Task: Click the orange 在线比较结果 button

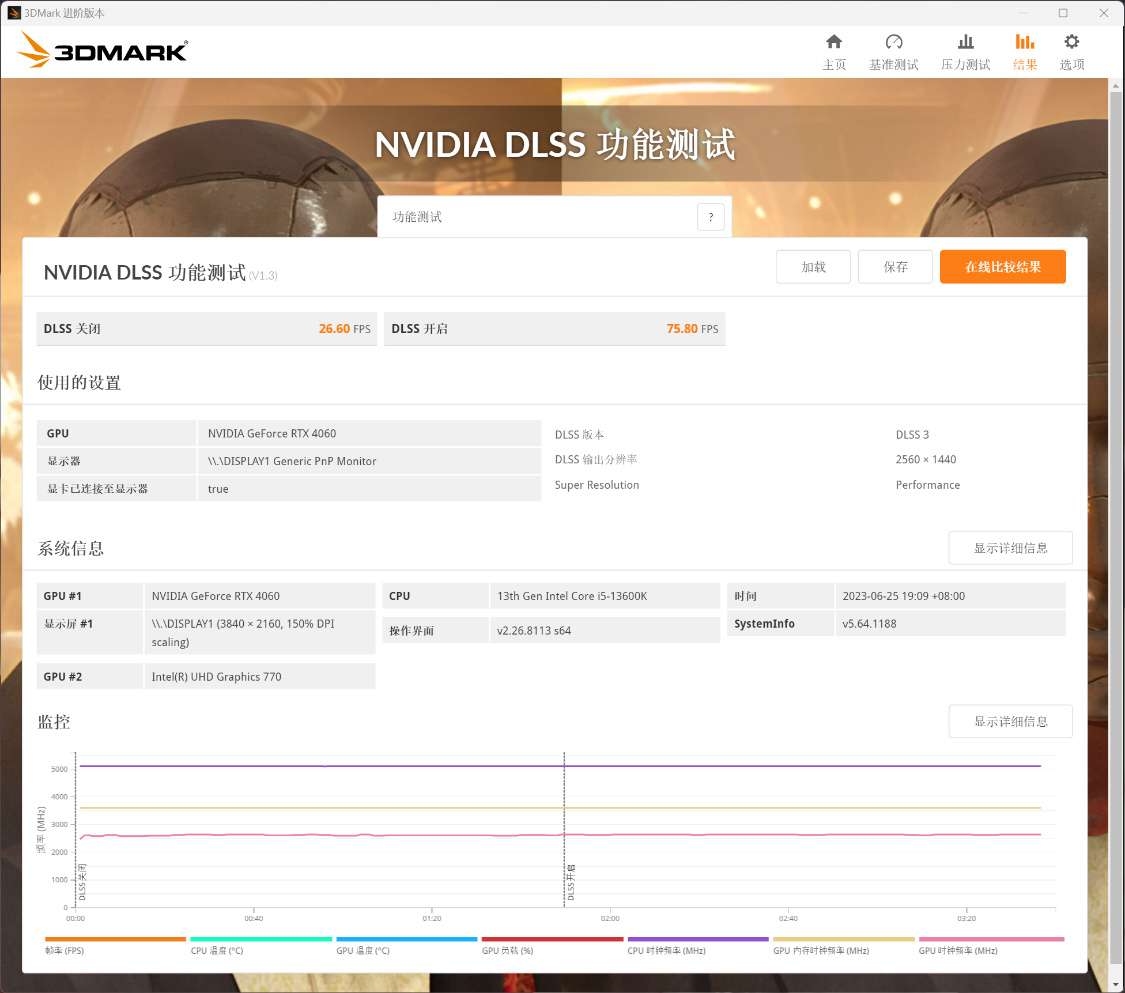Action: (x=1002, y=267)
